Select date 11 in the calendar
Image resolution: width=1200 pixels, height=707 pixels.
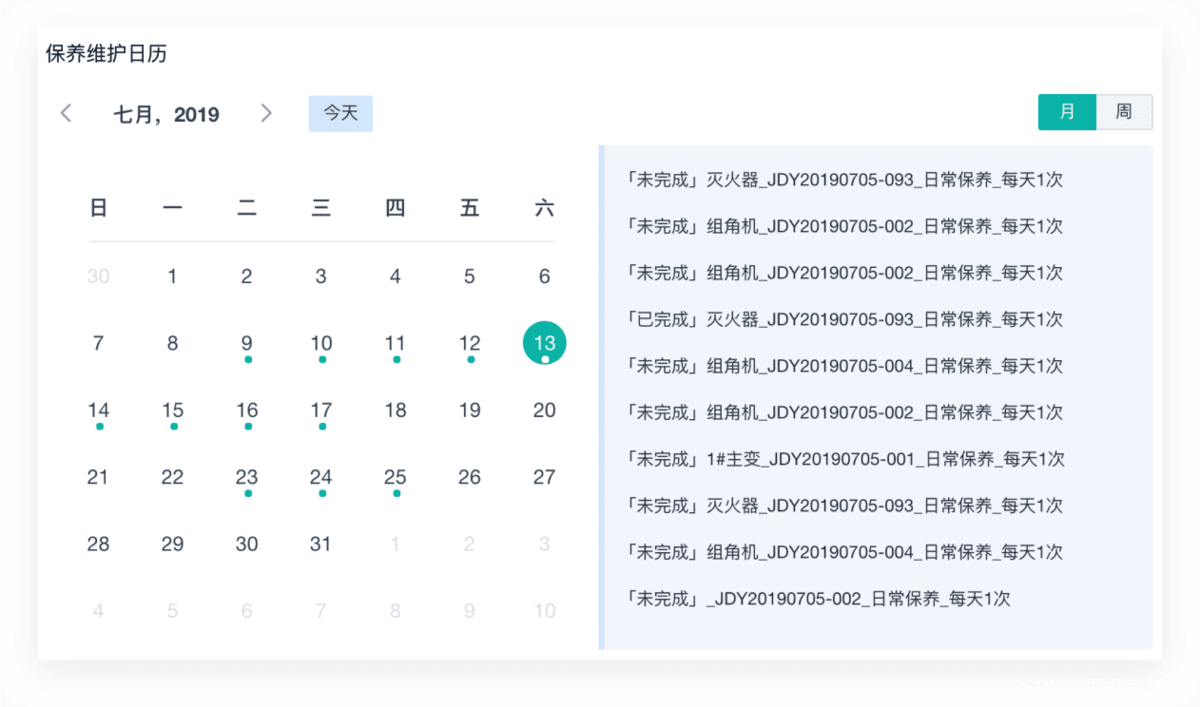tap(395, 343)
